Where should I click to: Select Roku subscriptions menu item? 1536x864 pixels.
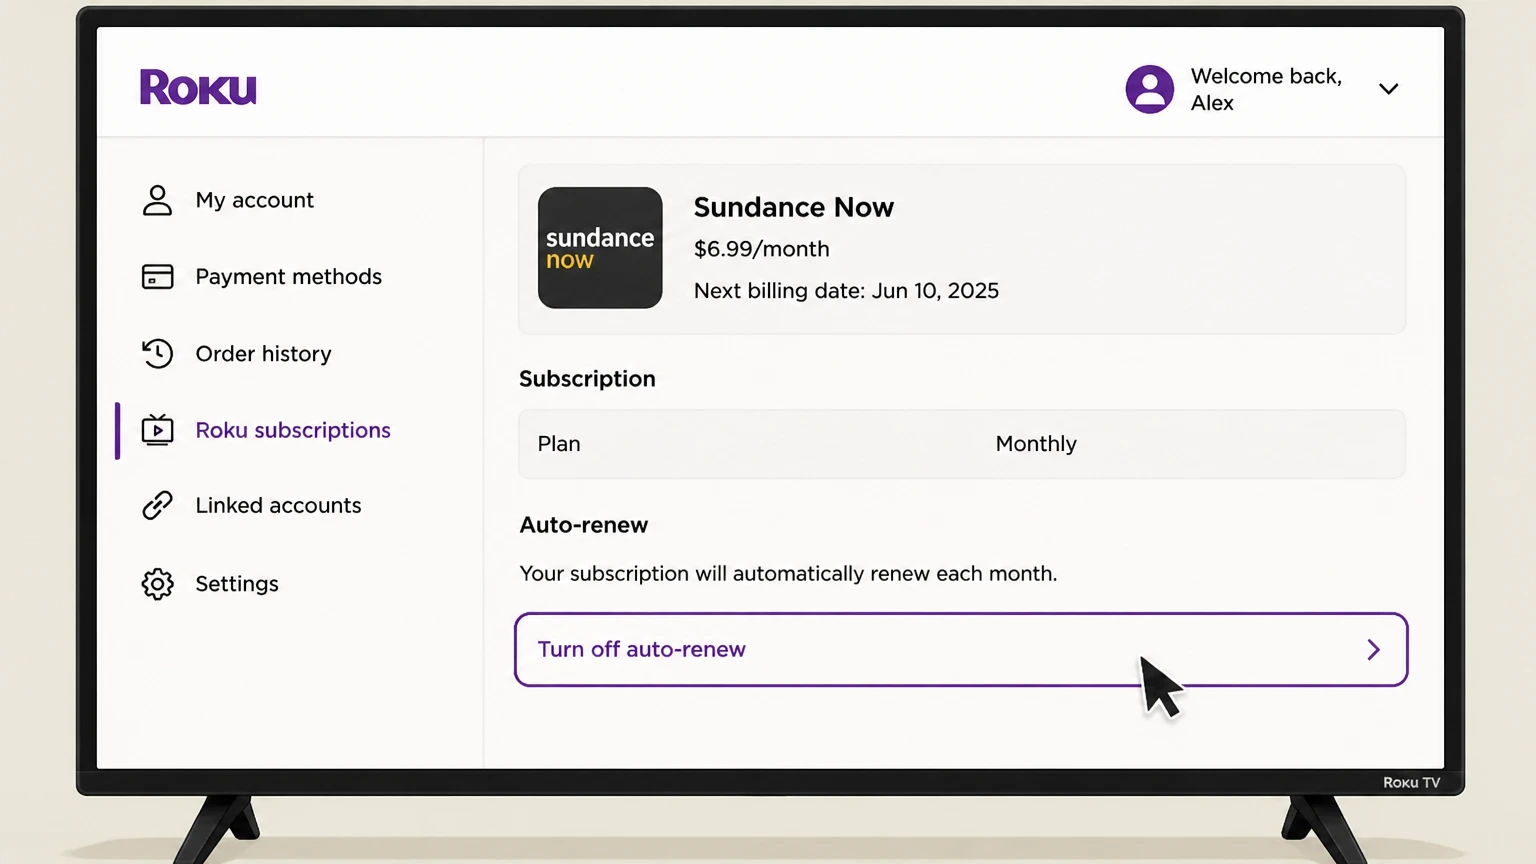(x=293, y=430)
